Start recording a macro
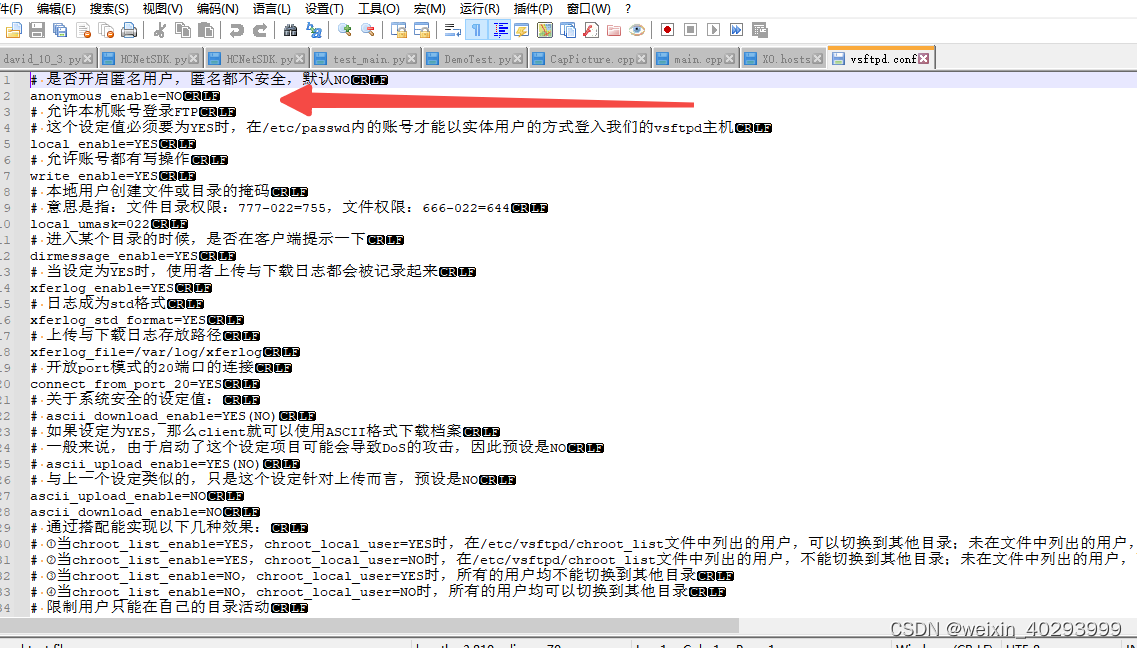 pyautogui.click(x=668, y=31)
